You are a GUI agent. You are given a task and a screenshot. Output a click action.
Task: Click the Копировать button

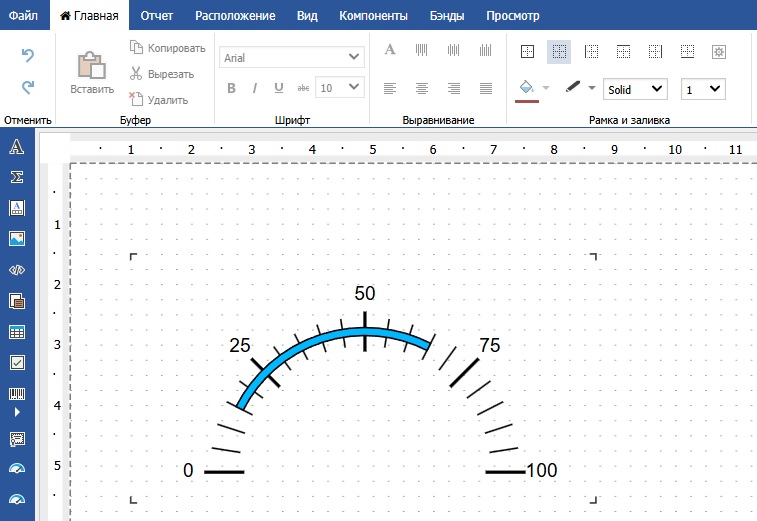[167, 48]
